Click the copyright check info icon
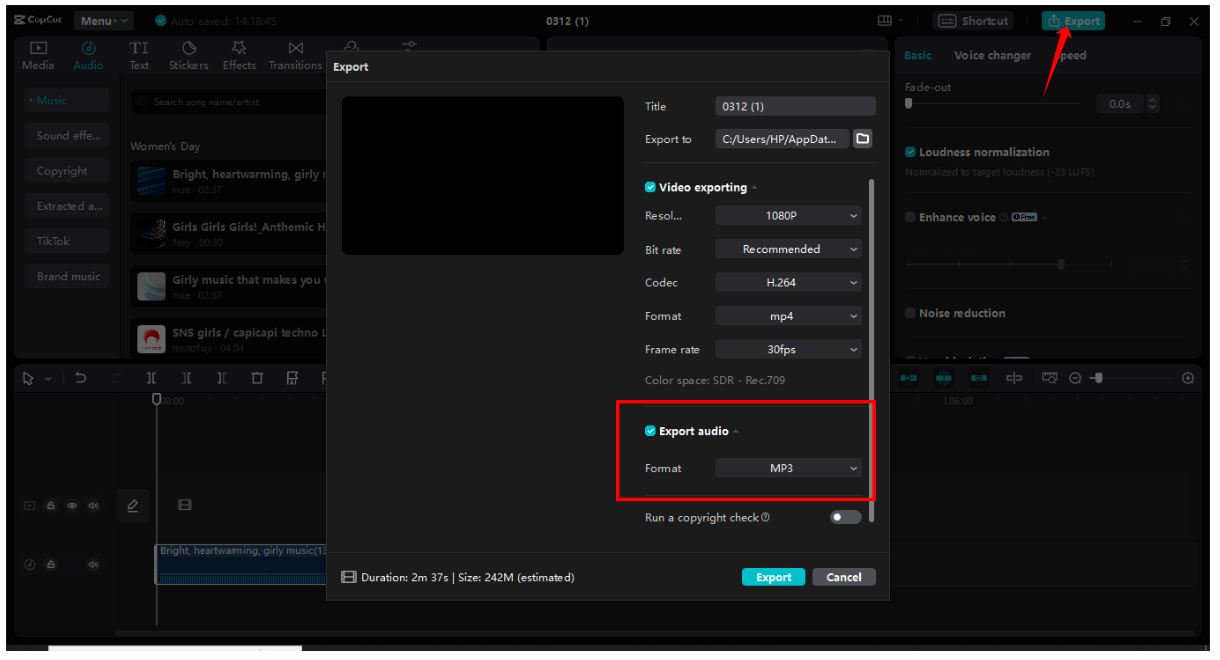 (765, 518)
